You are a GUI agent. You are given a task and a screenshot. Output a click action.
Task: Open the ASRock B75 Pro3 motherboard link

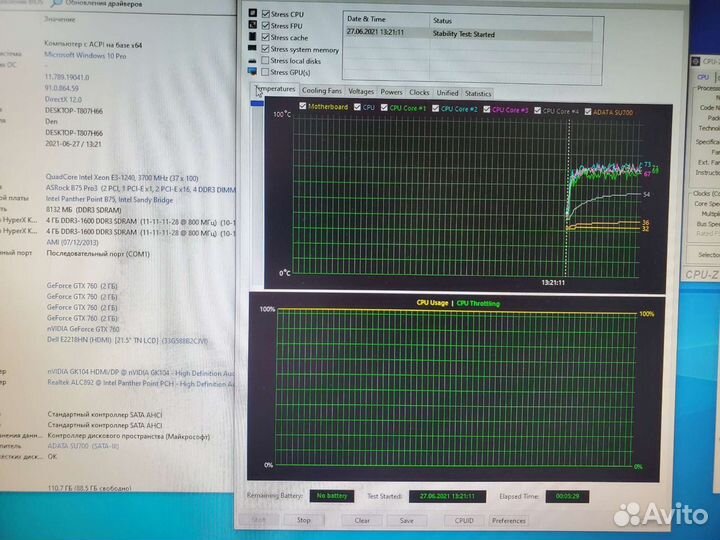(140, 189)
